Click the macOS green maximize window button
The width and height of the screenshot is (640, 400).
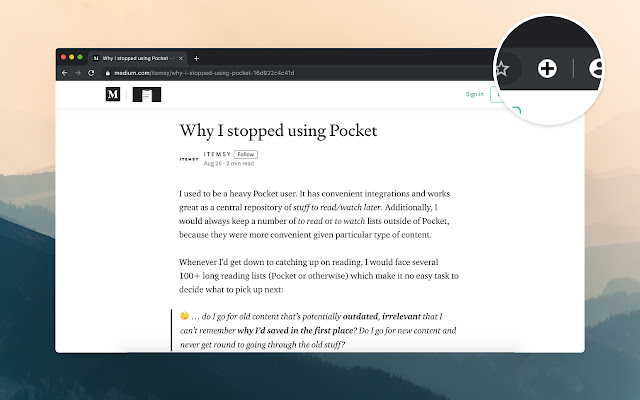coord(80,57)
